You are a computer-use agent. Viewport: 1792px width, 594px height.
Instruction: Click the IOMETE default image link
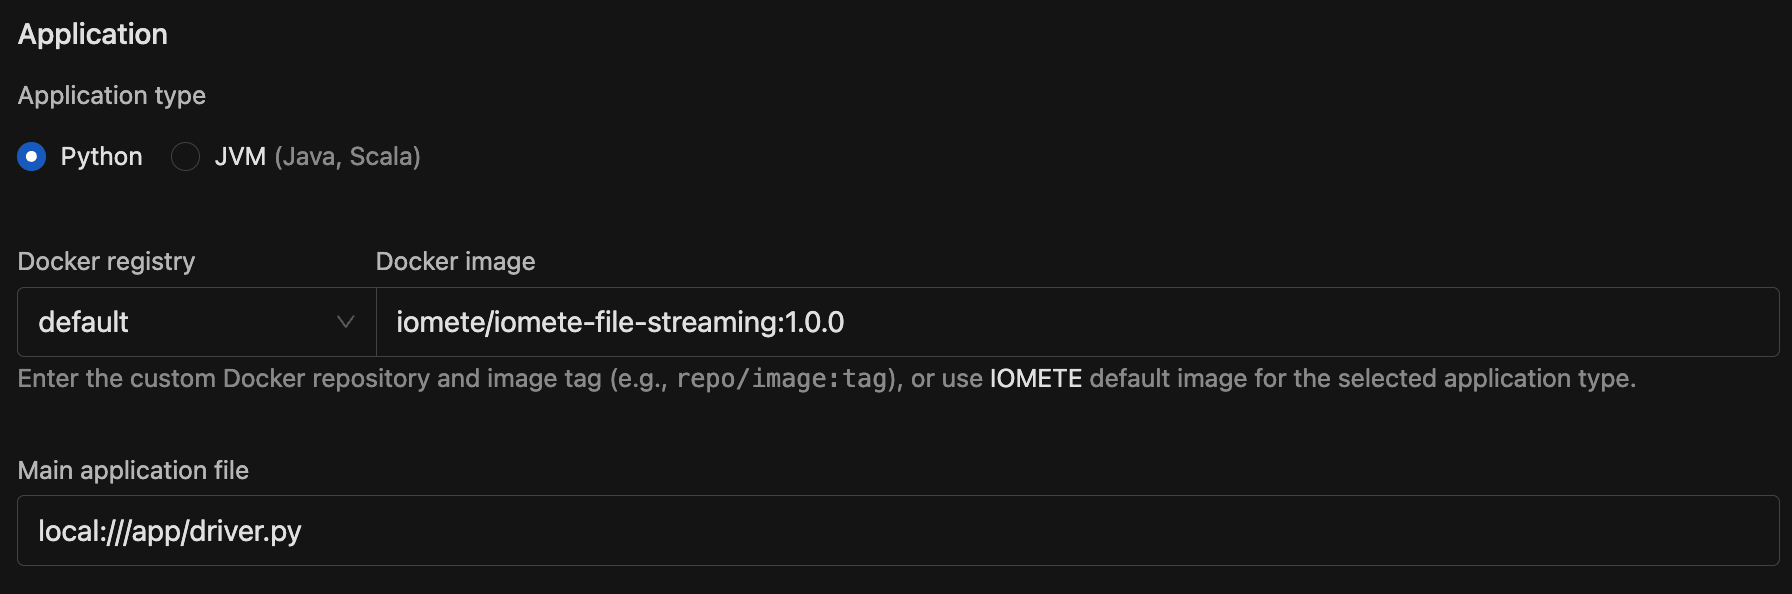pos(1036,379)
